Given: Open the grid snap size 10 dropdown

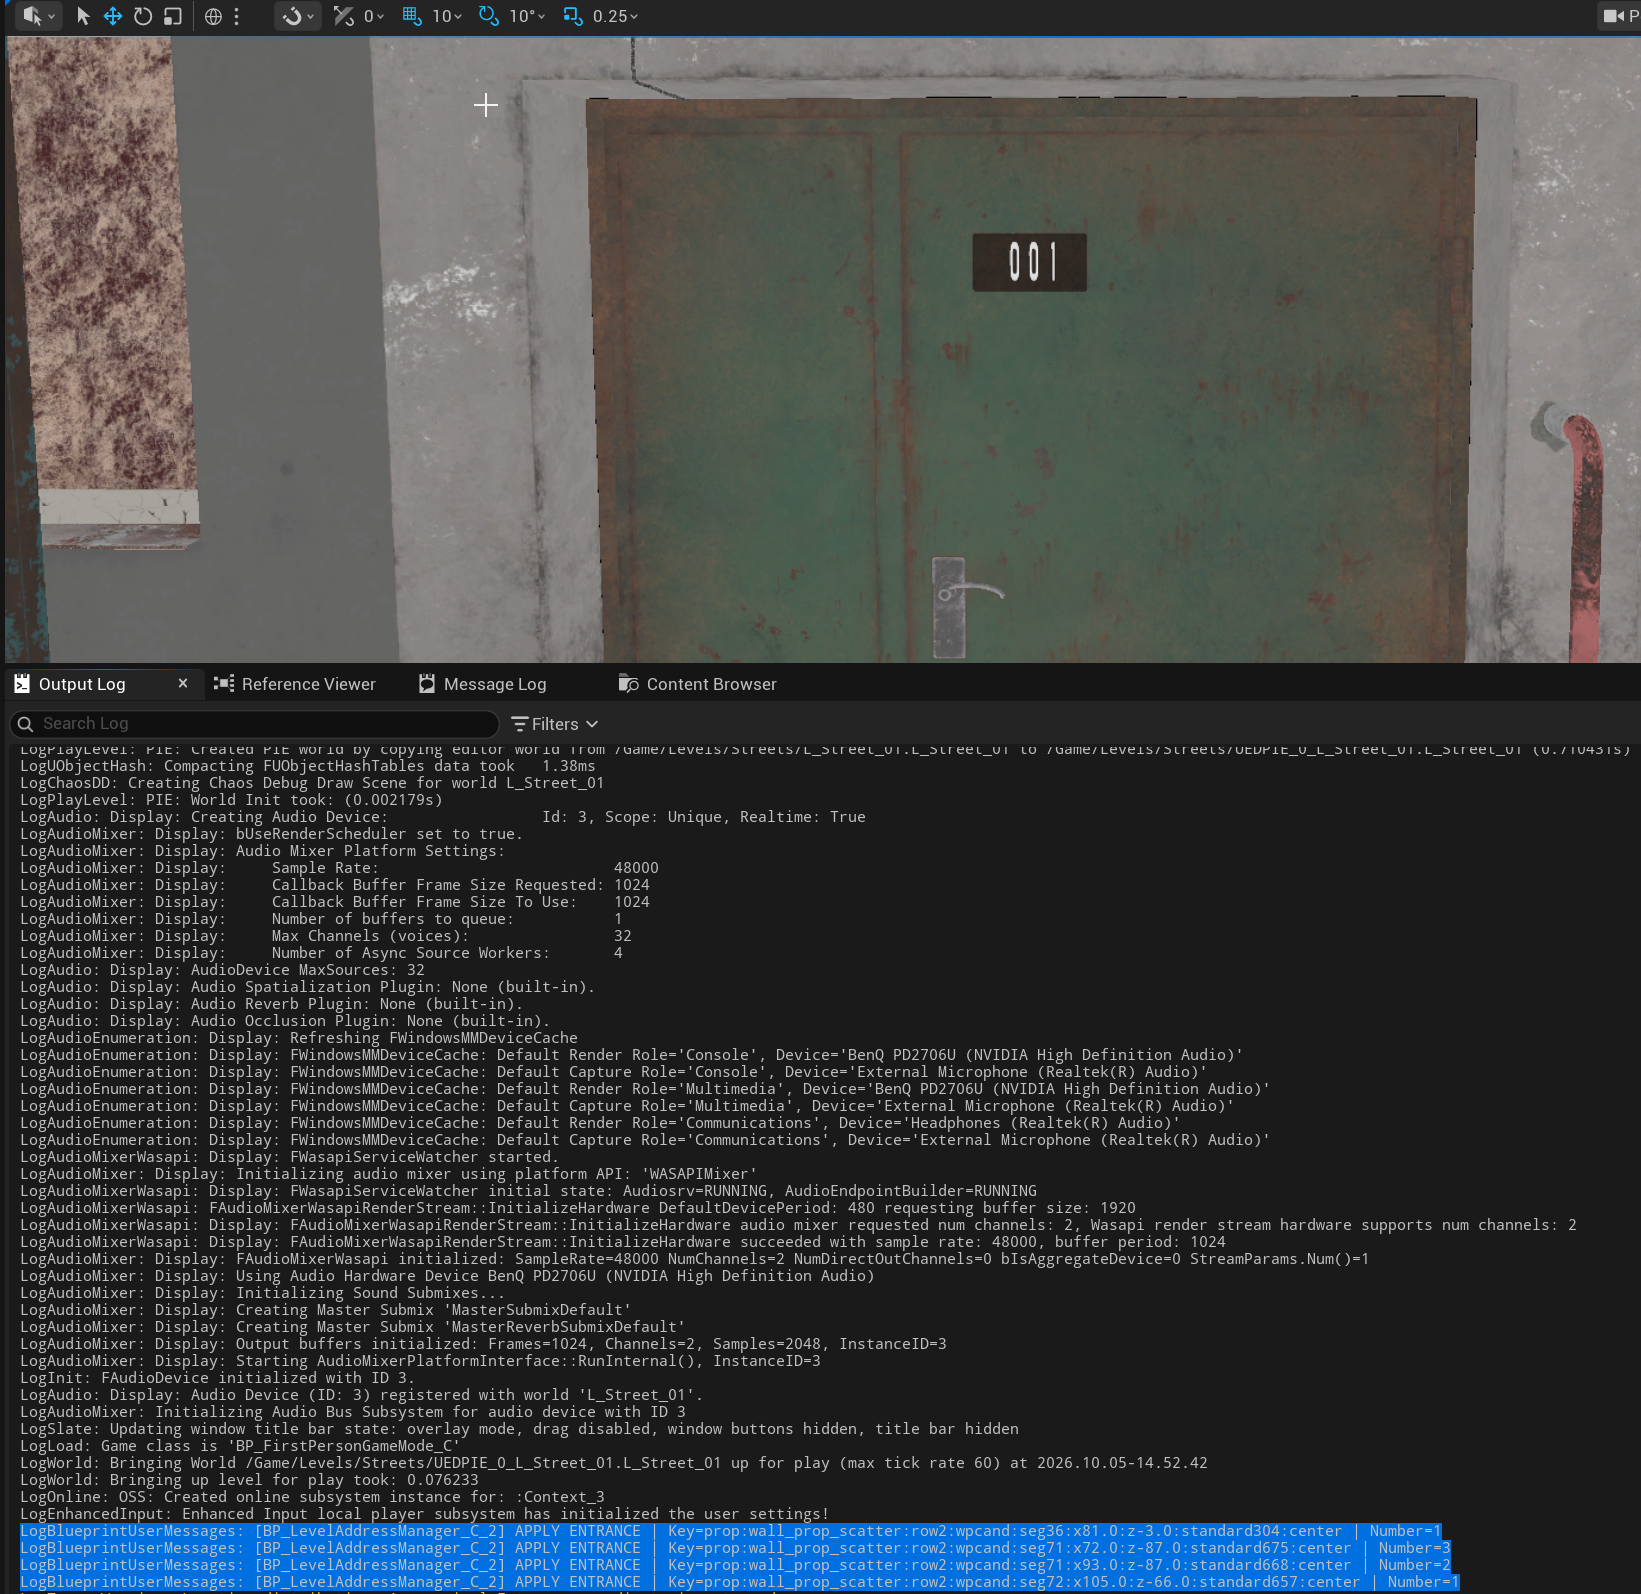Looking at the screenshot, I should click(x=447, y=16).
